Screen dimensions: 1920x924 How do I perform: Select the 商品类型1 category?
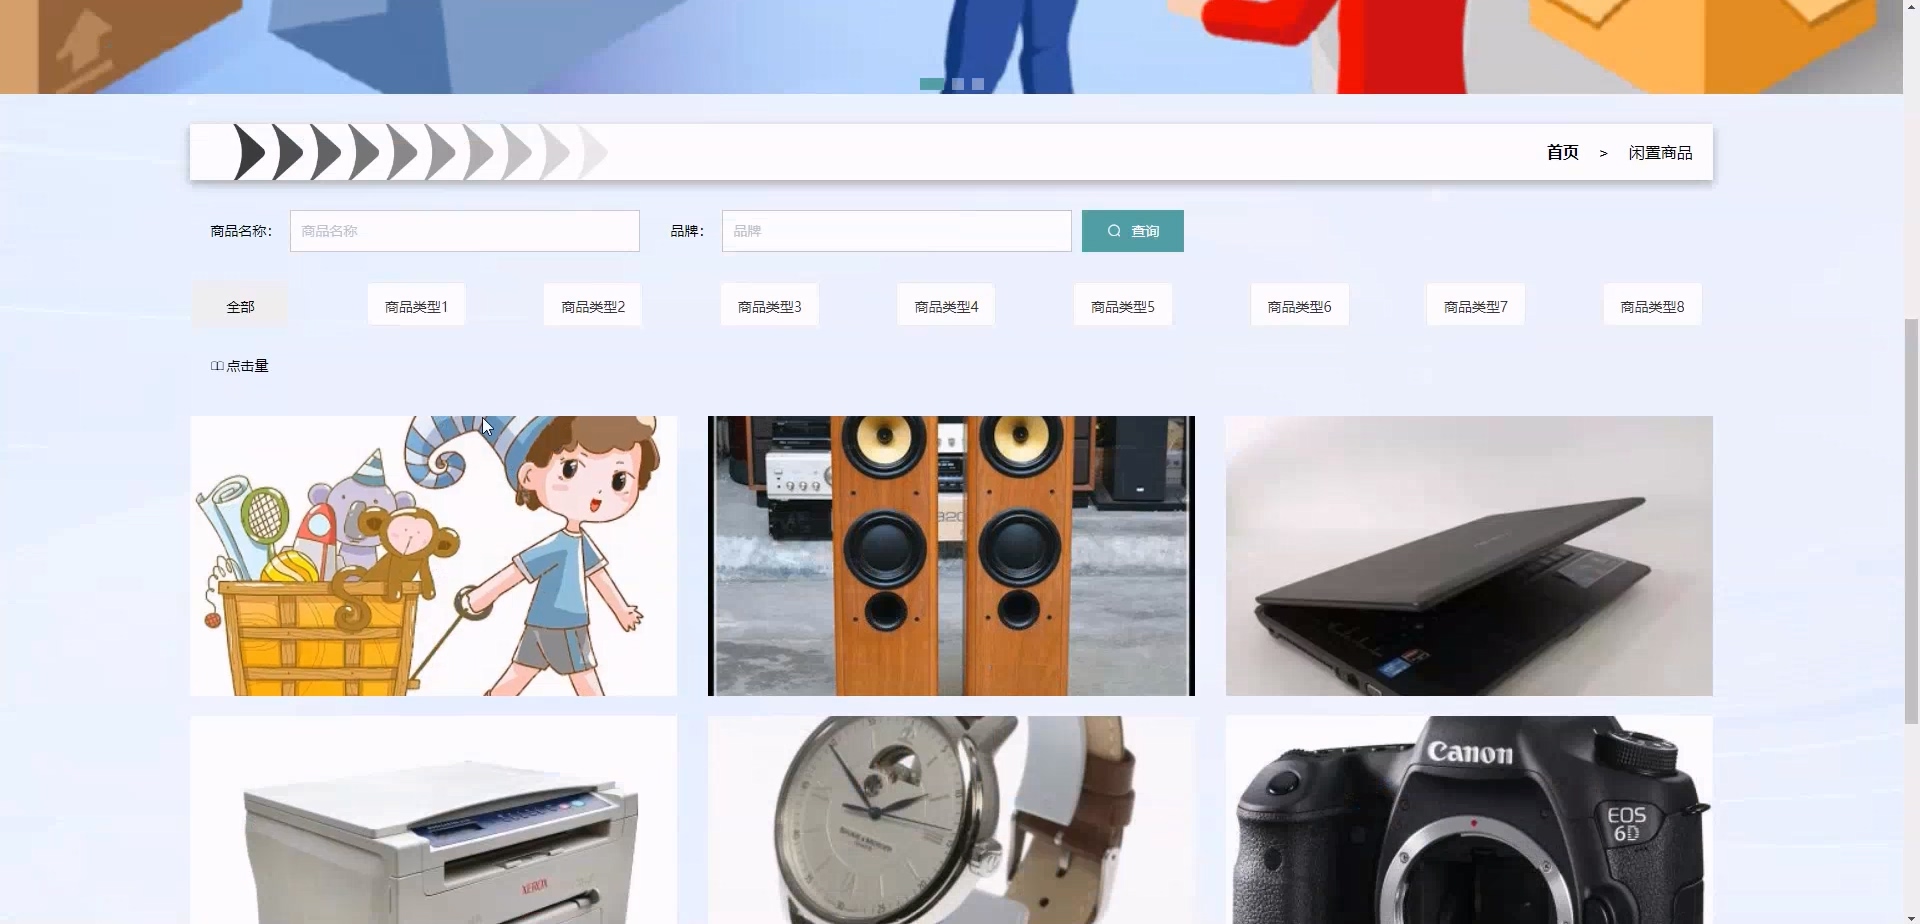pos(416,306)
